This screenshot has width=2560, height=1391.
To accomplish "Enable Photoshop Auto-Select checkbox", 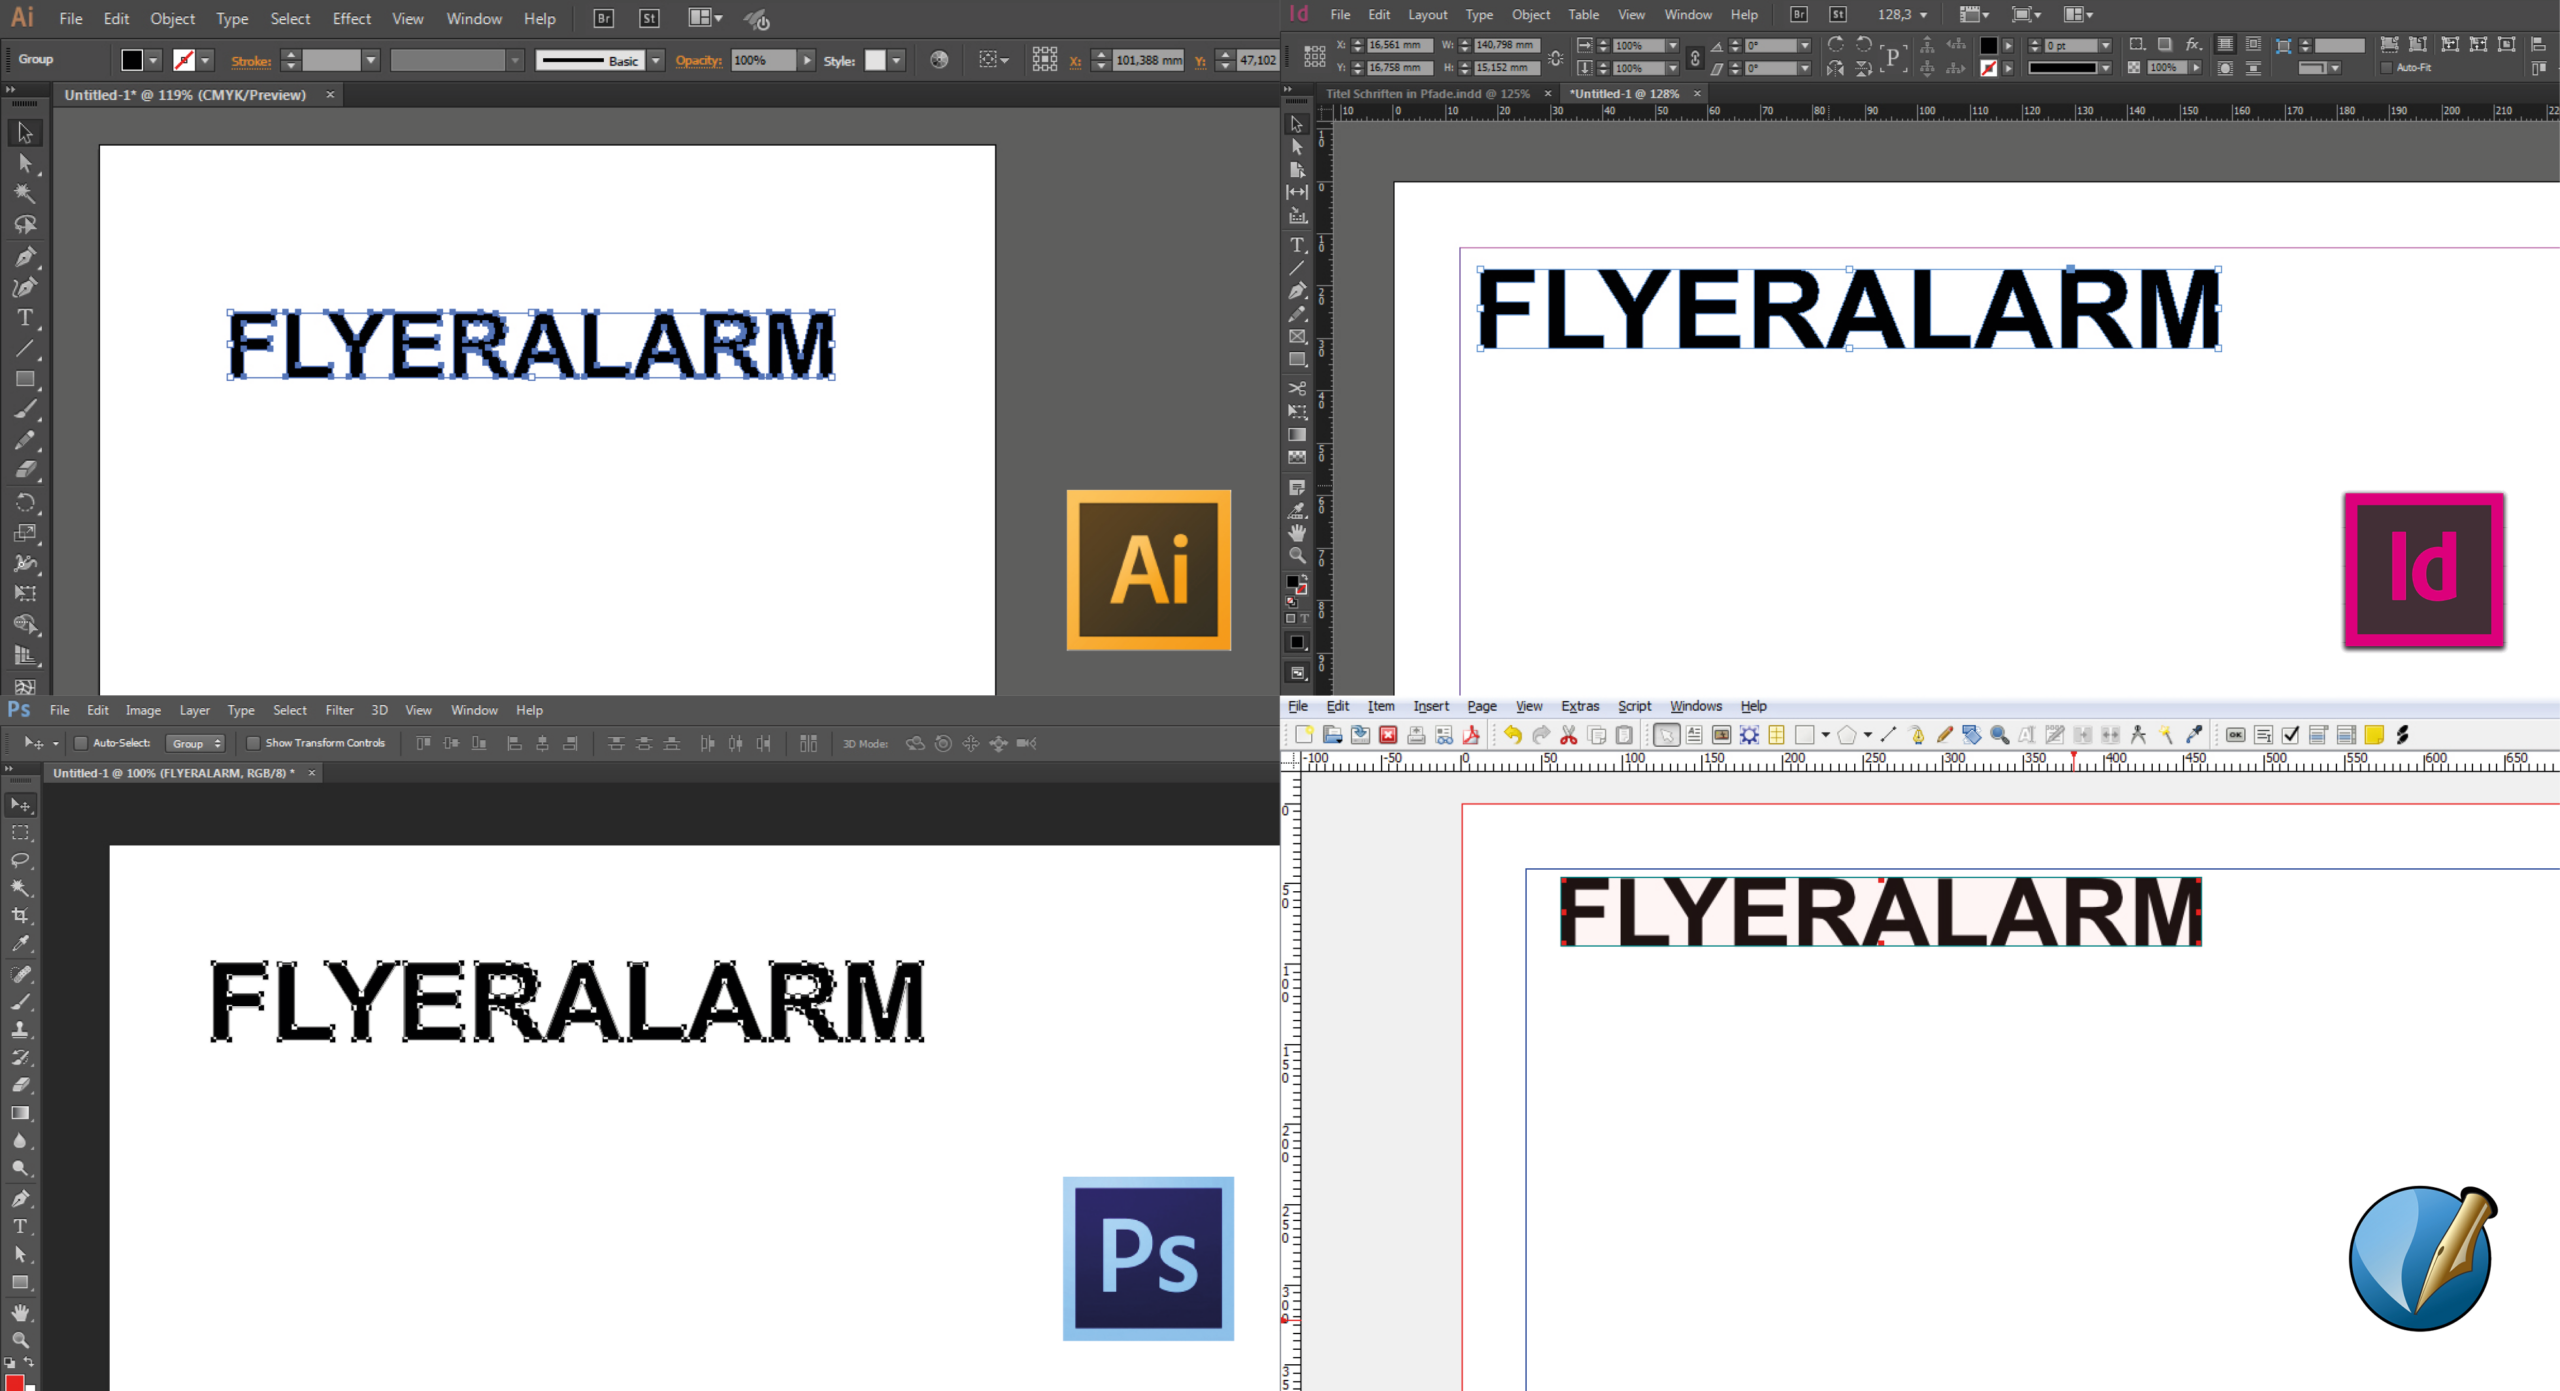I will pos(81,743).
